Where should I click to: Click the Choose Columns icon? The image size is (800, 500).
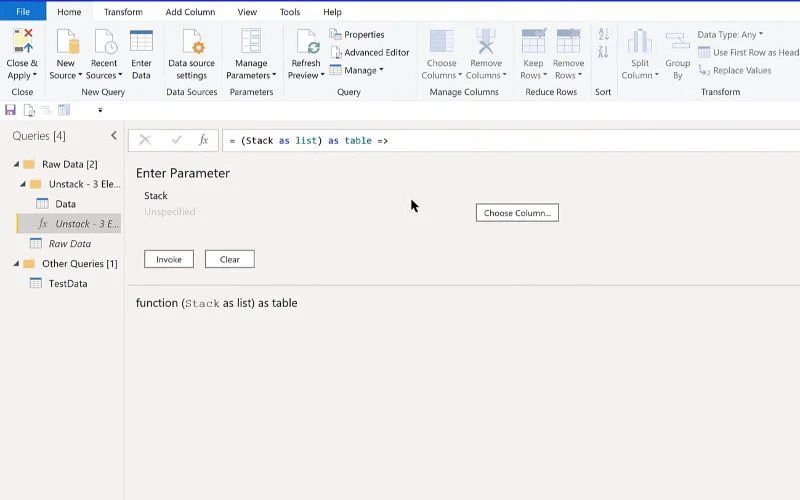click(441, 41)
